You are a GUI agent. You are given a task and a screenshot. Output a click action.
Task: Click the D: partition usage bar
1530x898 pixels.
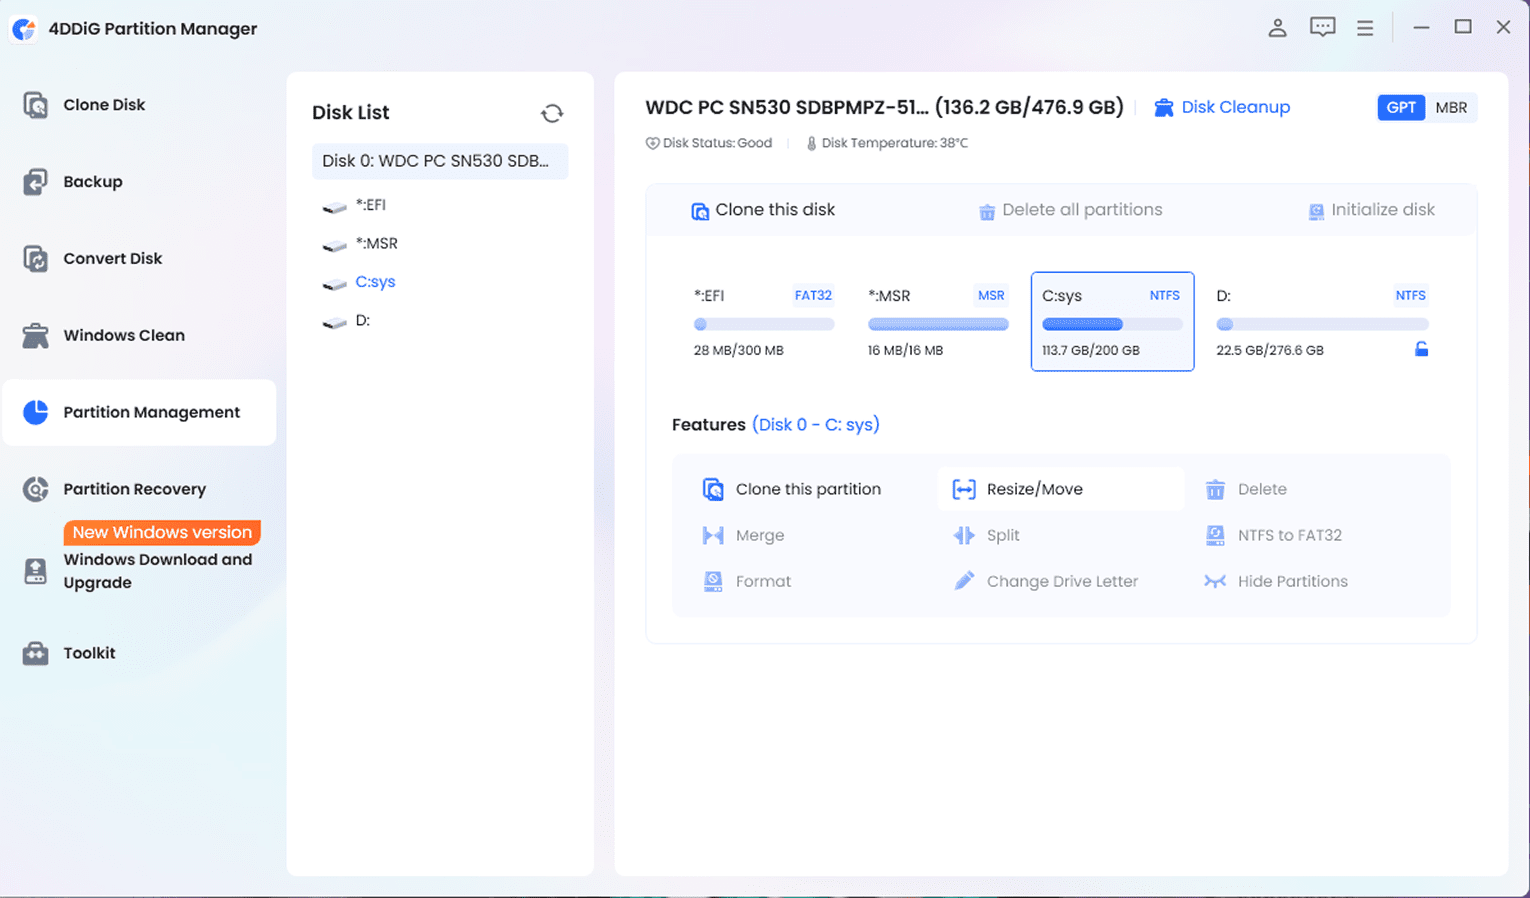(x=1322, y=324)
